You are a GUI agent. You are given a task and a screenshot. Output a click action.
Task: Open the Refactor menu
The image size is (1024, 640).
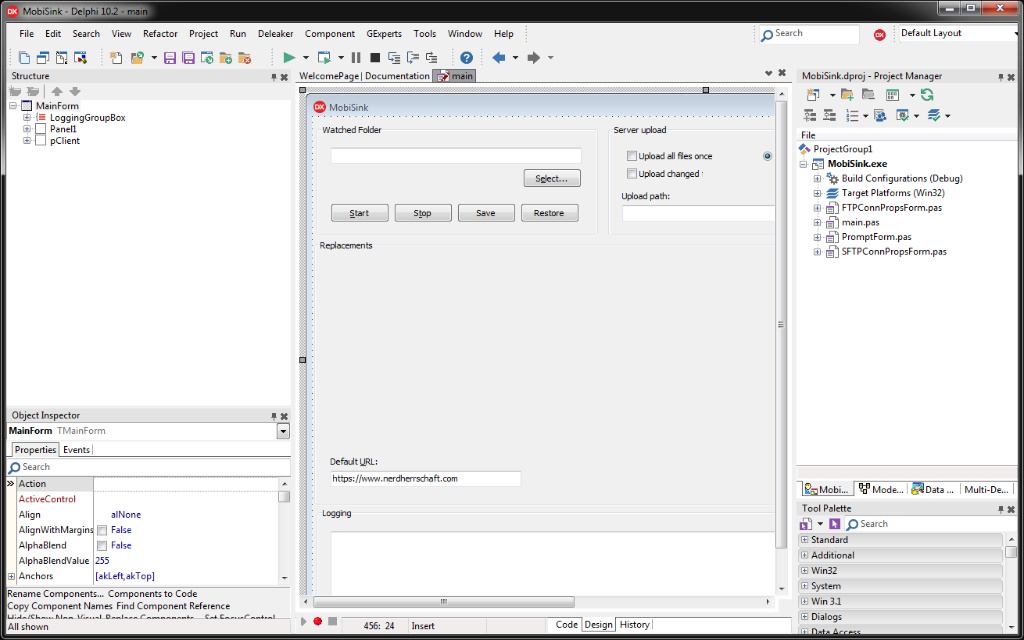coord(160,34)
